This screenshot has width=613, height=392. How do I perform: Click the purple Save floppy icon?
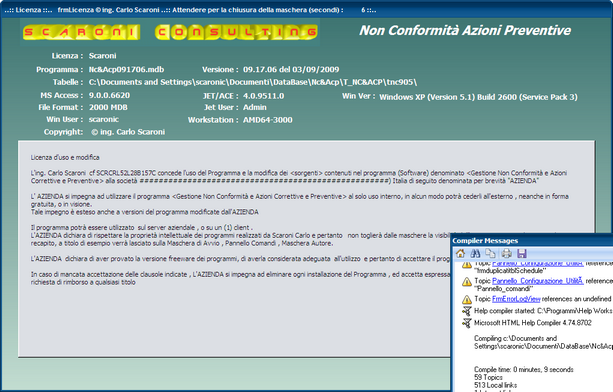[x=522, y=254]
